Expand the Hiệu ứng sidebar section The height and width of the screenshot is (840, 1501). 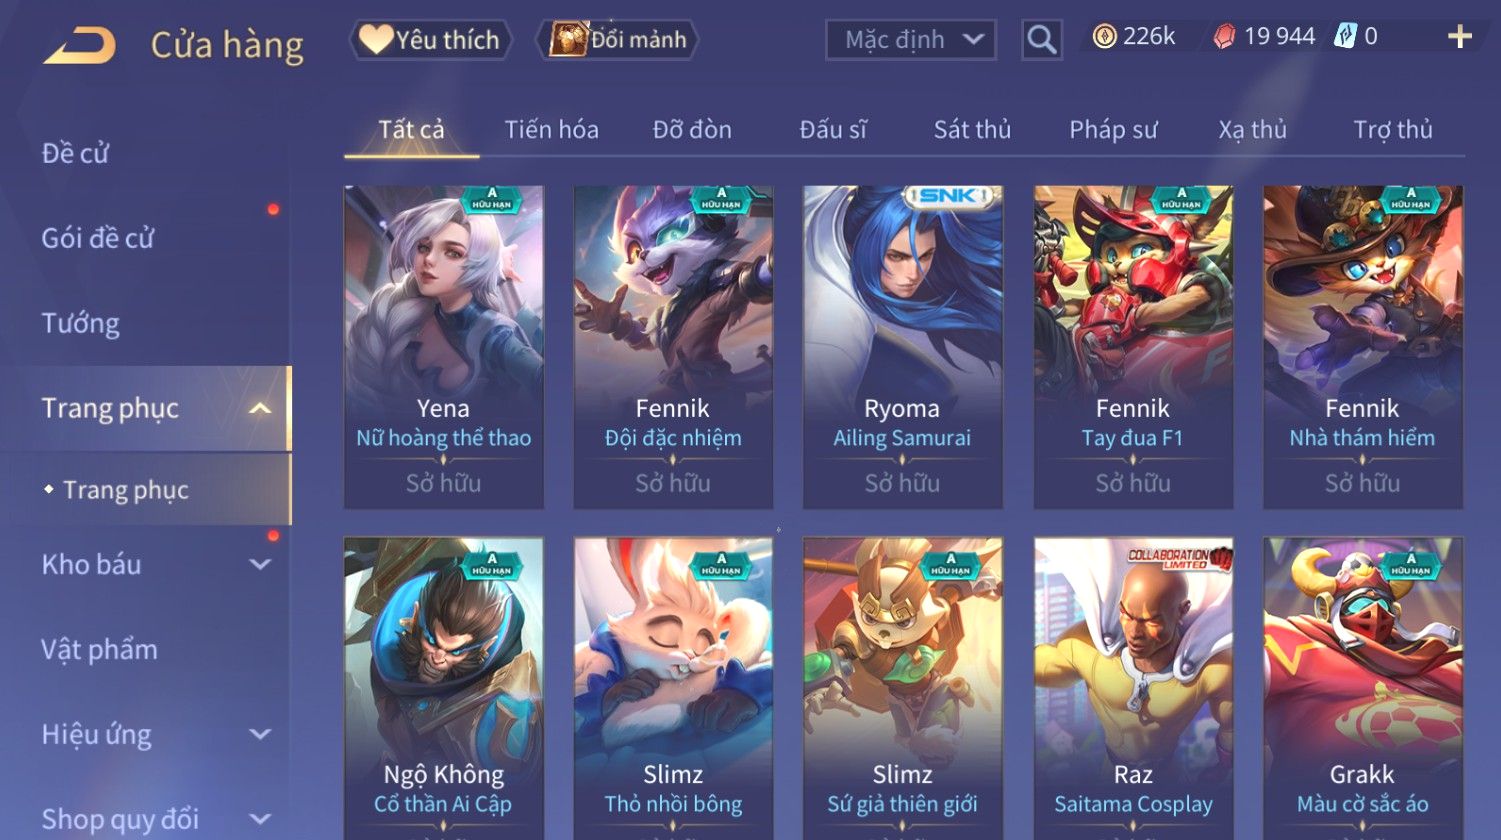pyautogui.click(x=259, y=734)
